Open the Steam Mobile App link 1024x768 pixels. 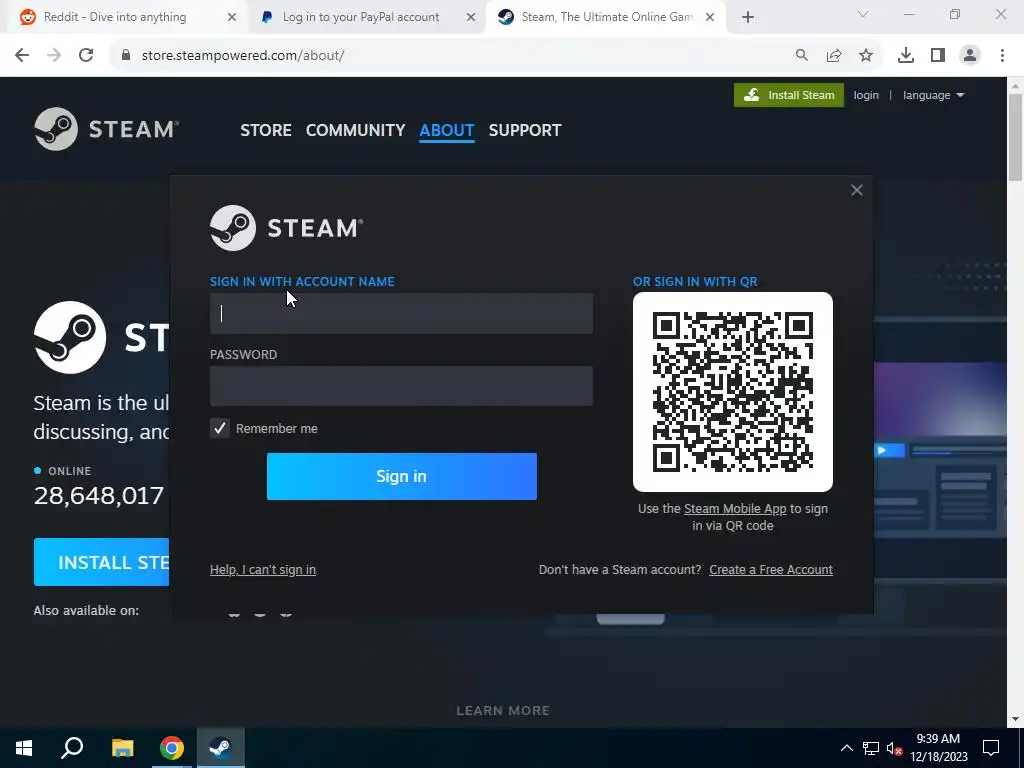[x=735, y=509]
